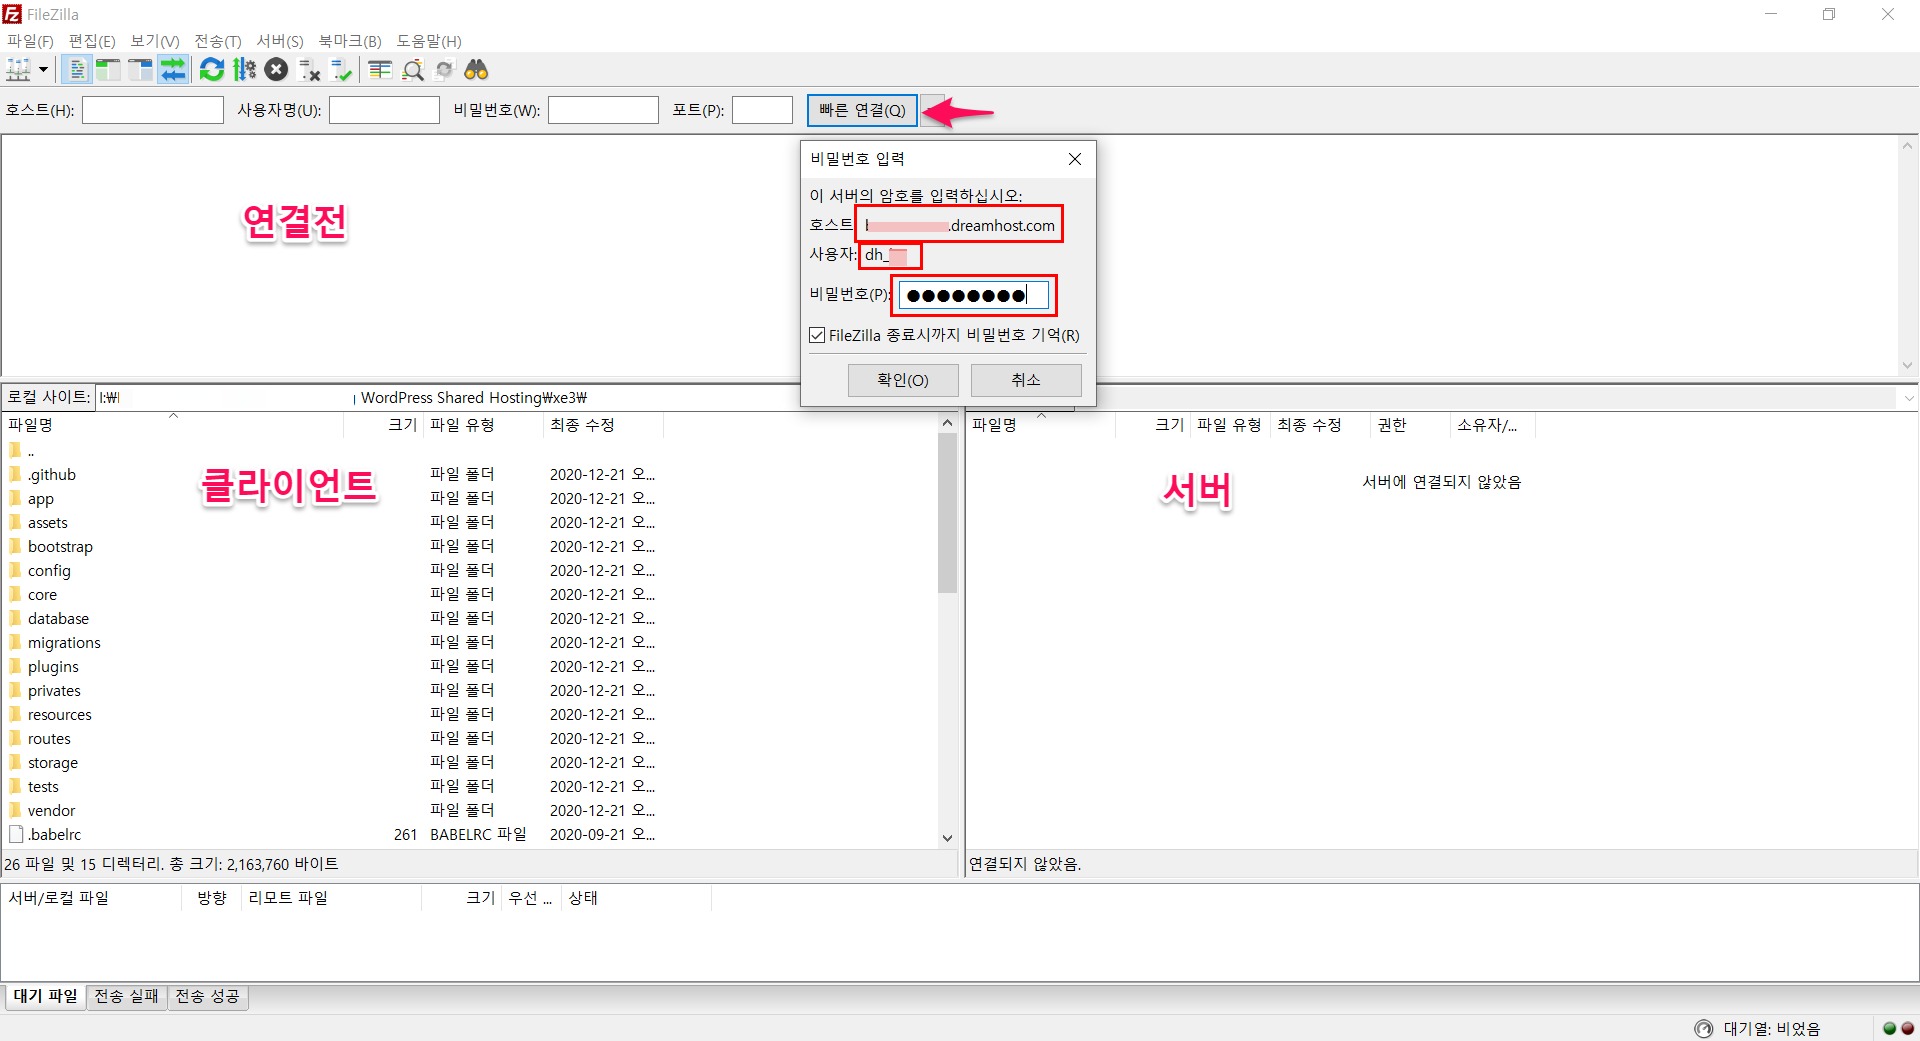
Task: Open the 파일(F) menu
Action: point(30,41)
